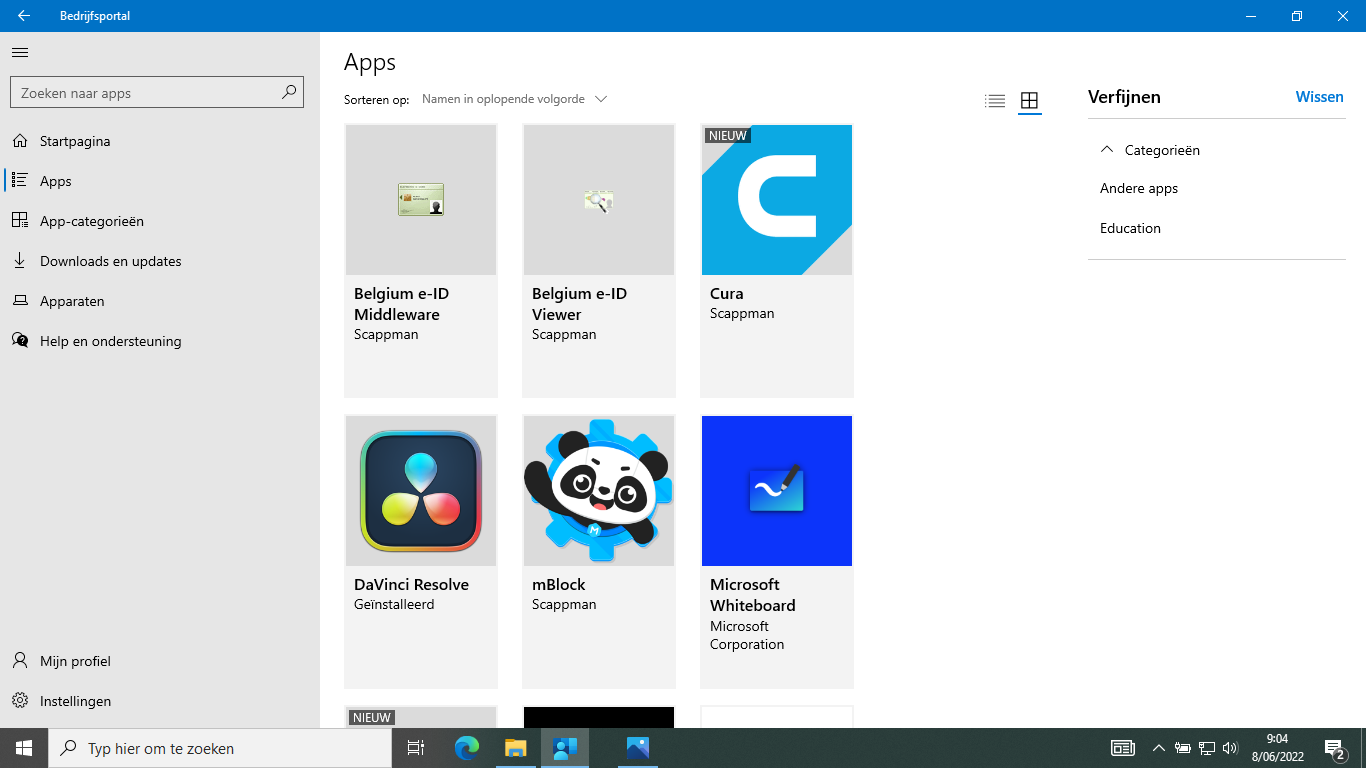
Task: Open Belgium e-ID Middleware tile icon
Action: click(421, 200)
